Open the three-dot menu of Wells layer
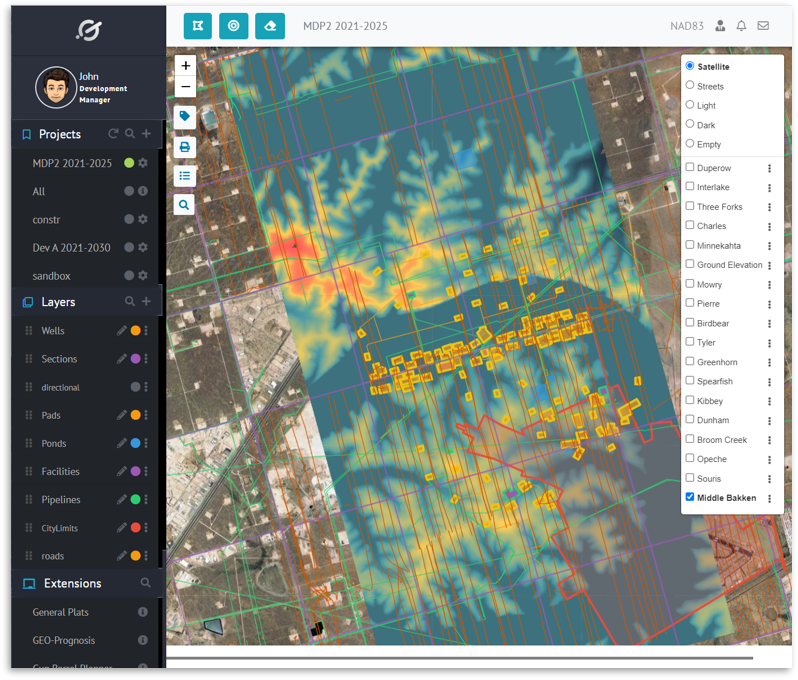The height and width of the screenshot is (680, 798). point(146,331)
